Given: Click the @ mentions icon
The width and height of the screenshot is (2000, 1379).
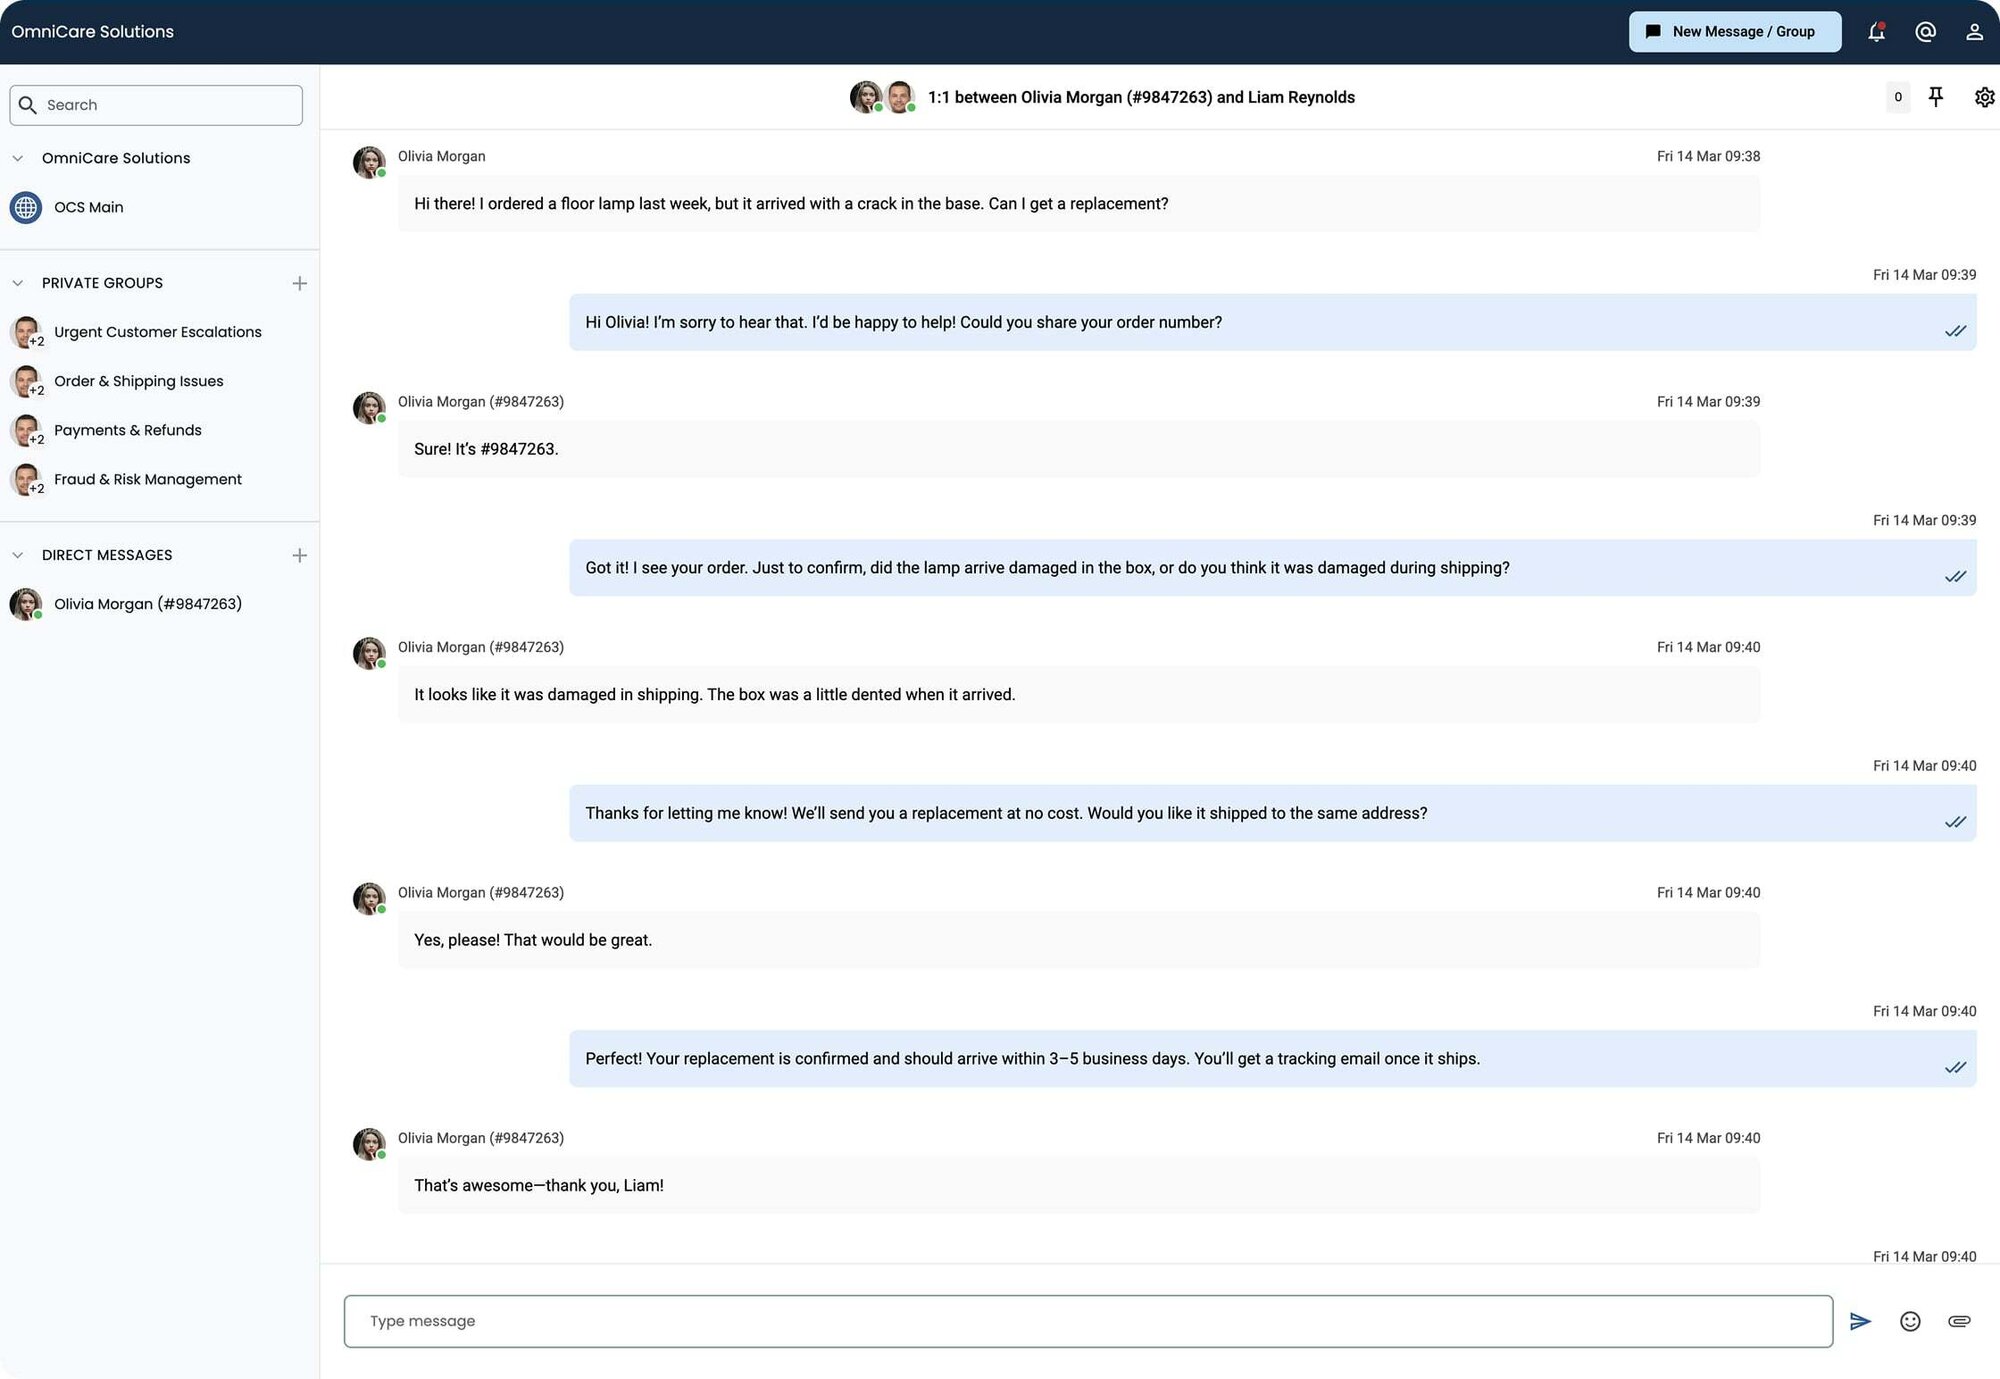Looking at the screenshot, I should [1925, 31].
